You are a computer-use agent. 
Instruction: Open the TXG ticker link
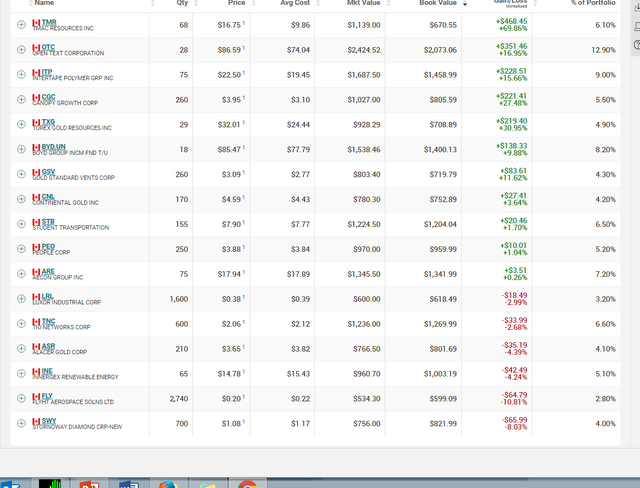pyautogui.click(x=48, y=122)
